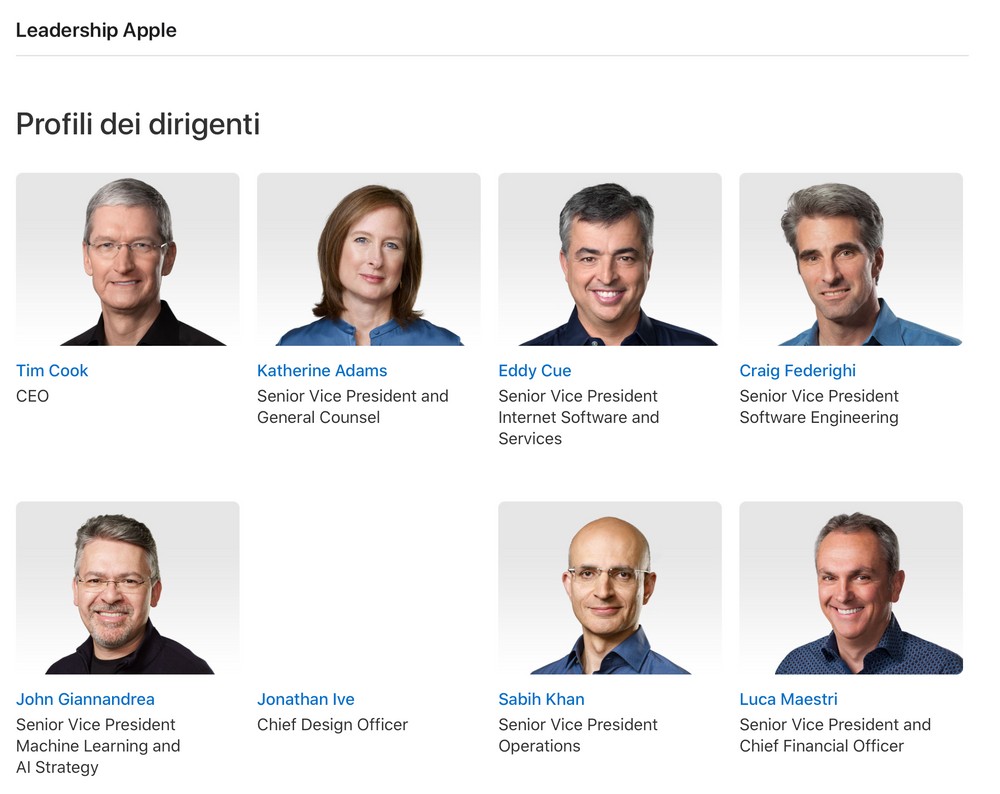The height and width of the screenshot is (794, 1000).
Task: Click the photo above John Giannandrea's name
Action: [128, 587]
